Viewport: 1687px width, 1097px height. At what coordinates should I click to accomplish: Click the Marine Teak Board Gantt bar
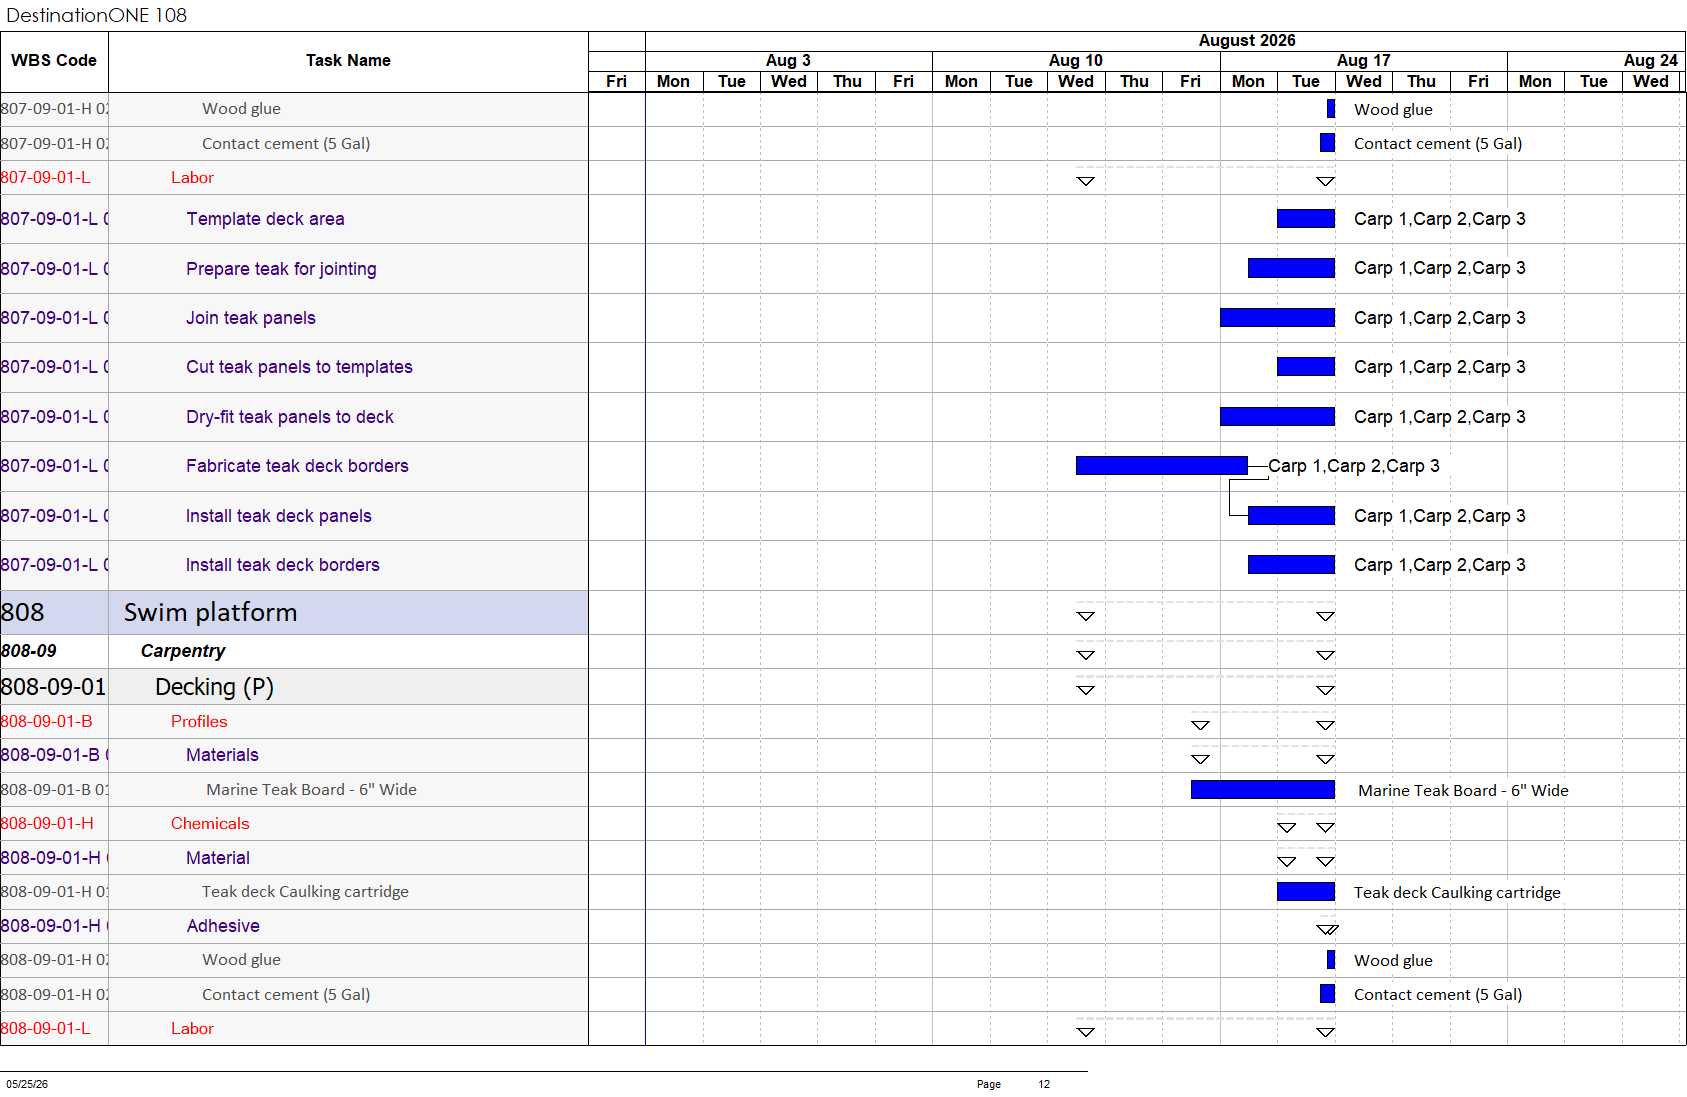(x=1263, y=790)
